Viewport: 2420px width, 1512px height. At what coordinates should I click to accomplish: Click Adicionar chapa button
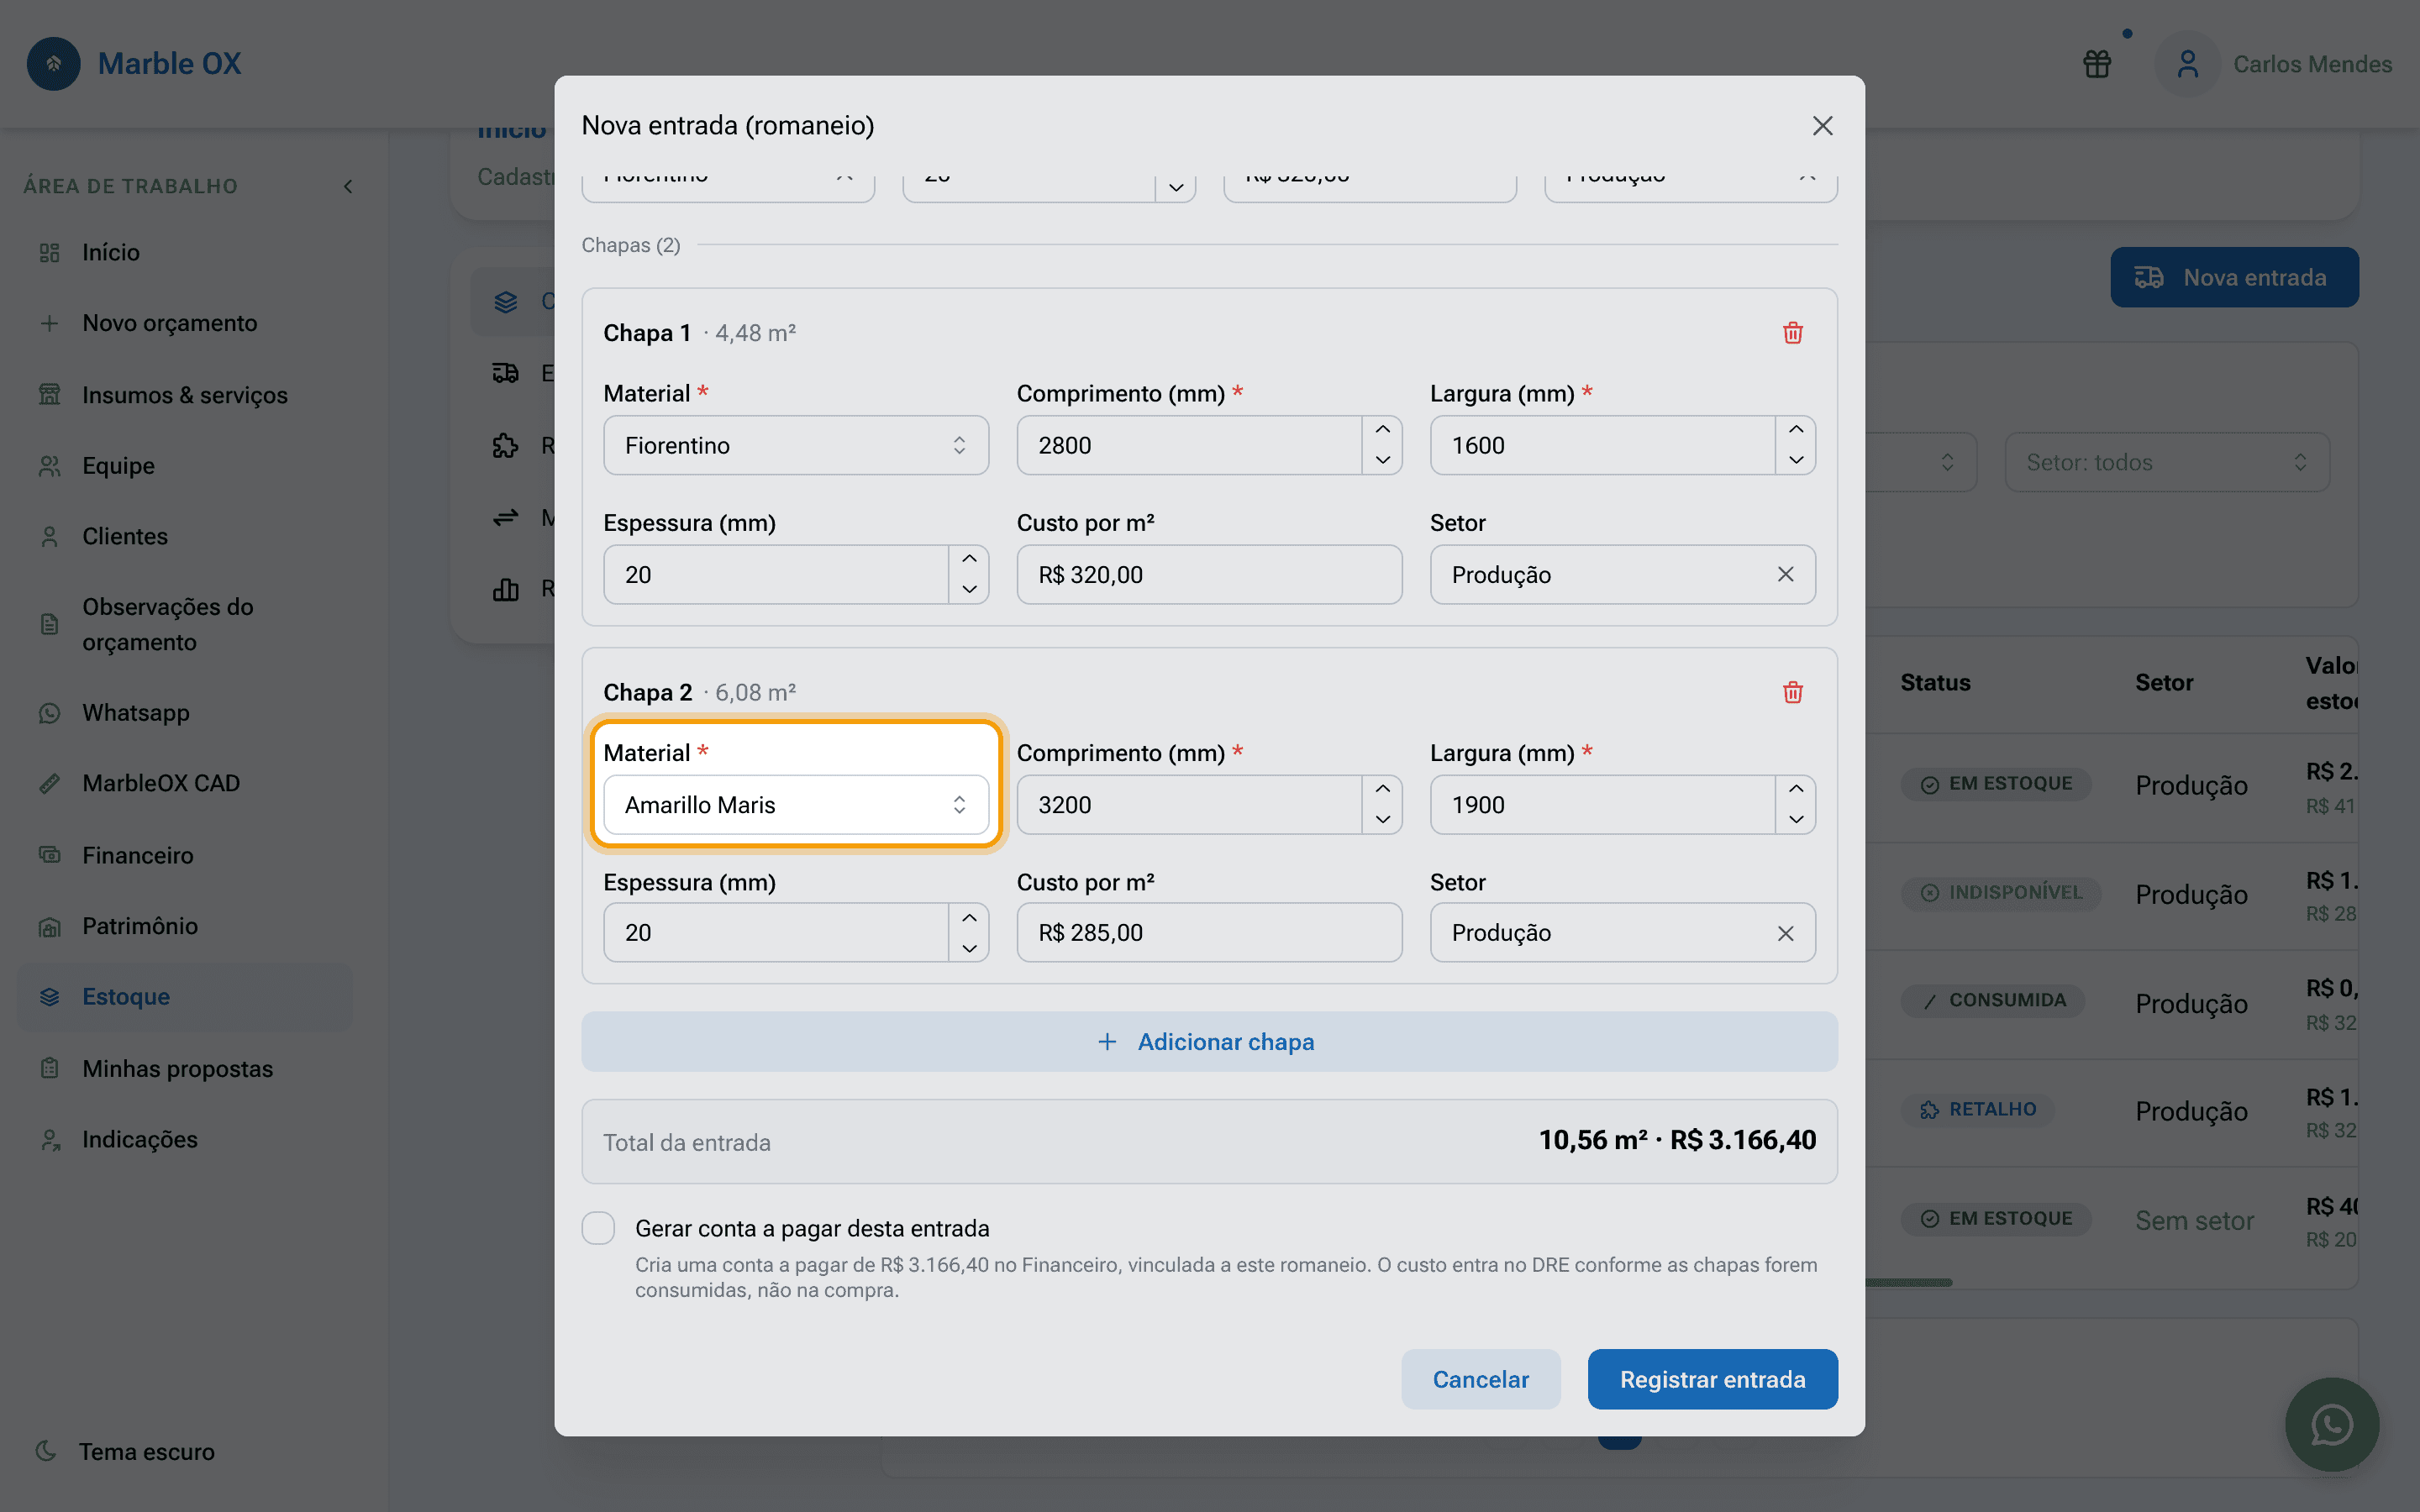click(x=1209, y=1042)
